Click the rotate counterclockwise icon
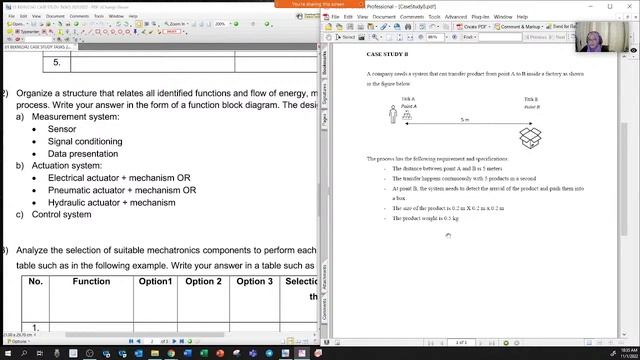This screenshot has width=640, height=360. [x=118, y=24]
